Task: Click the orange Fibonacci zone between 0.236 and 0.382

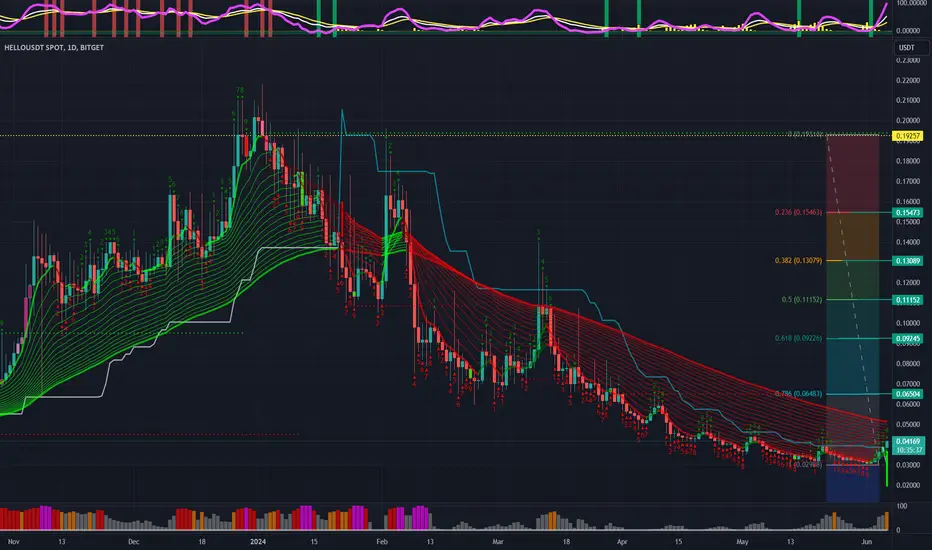Action: (x=852, y=236)
